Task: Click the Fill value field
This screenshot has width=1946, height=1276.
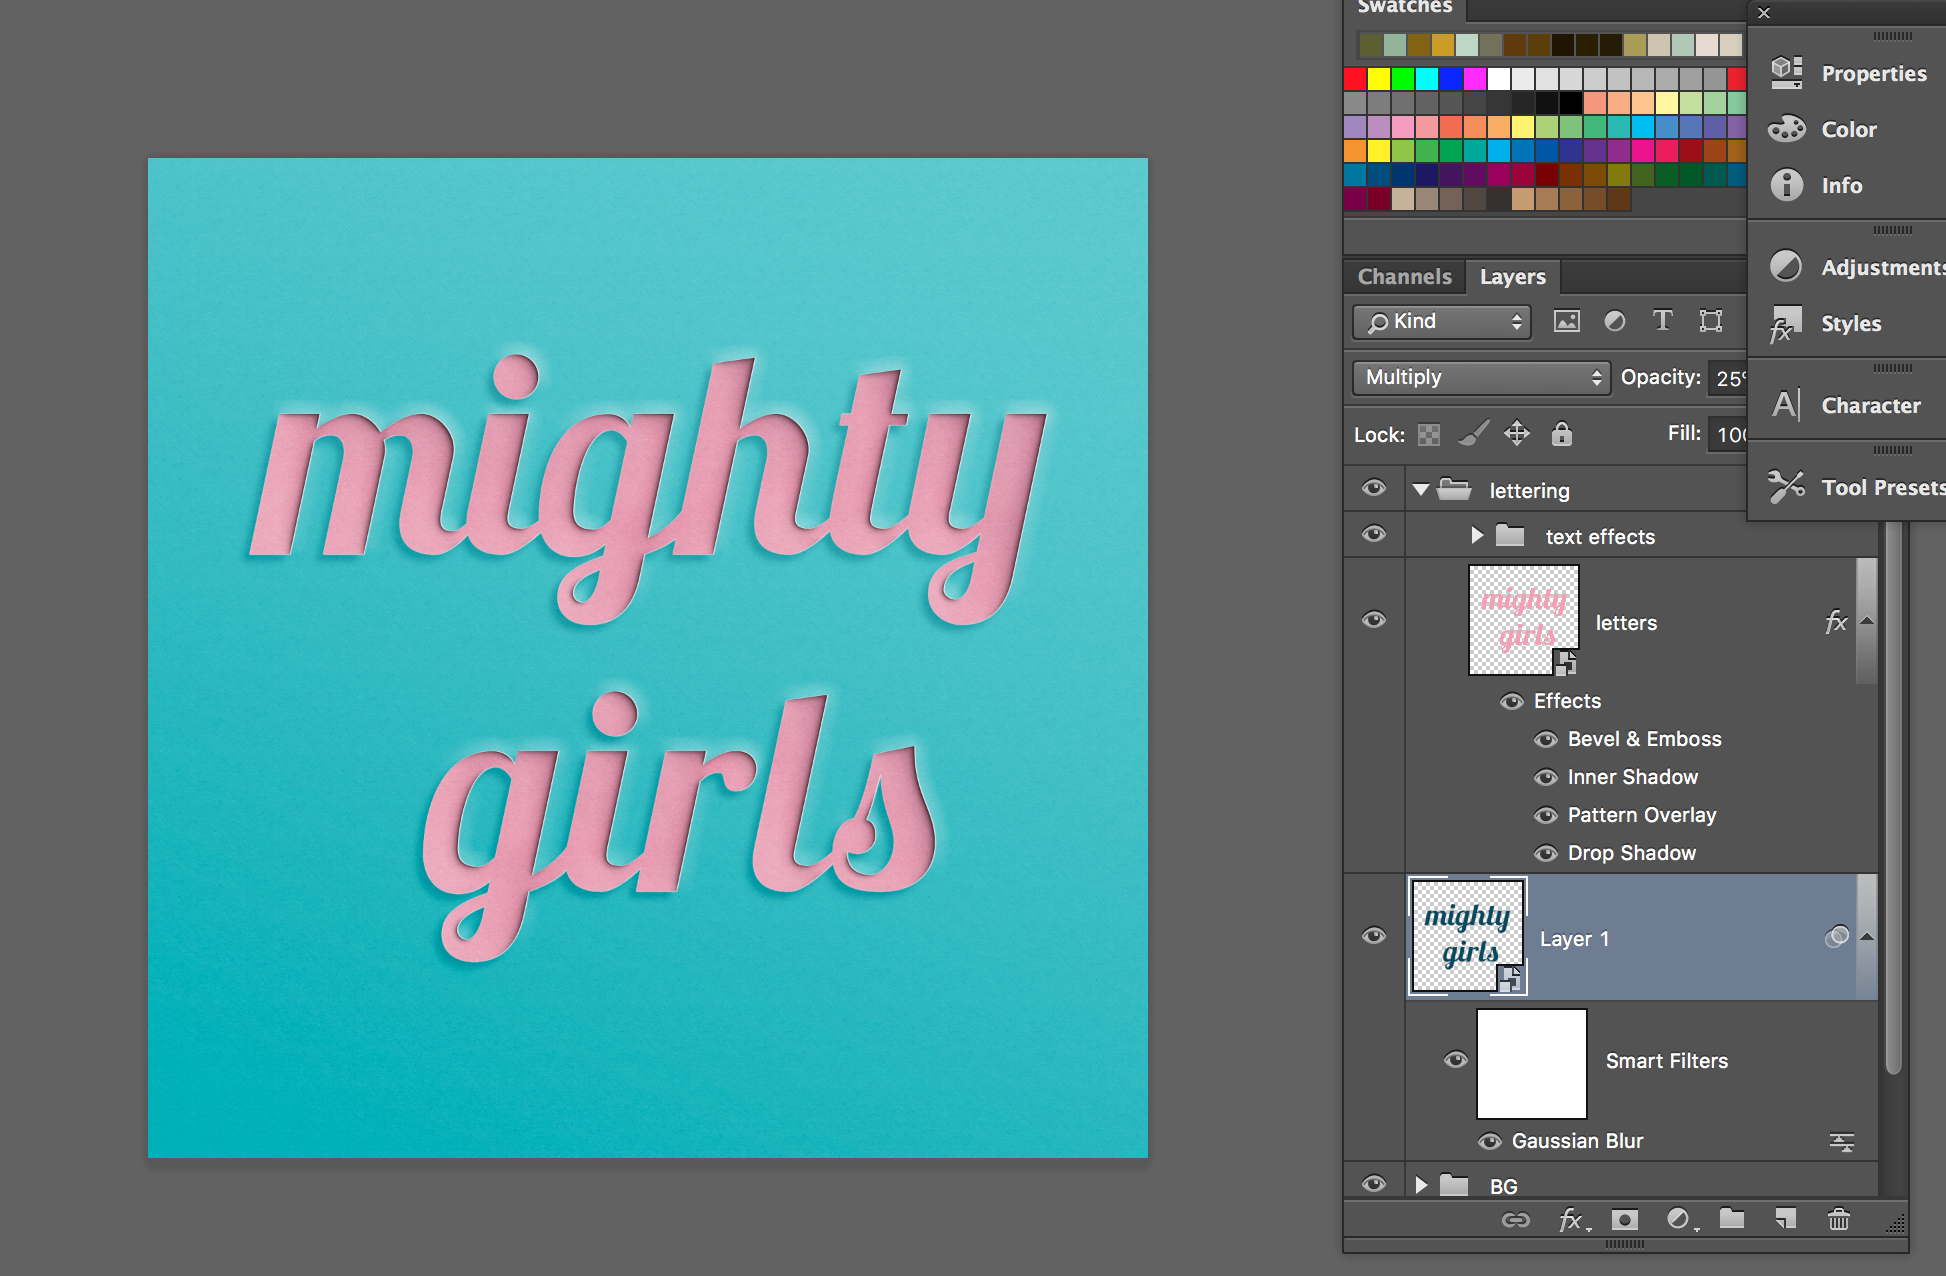Action: coord(1728,434)
